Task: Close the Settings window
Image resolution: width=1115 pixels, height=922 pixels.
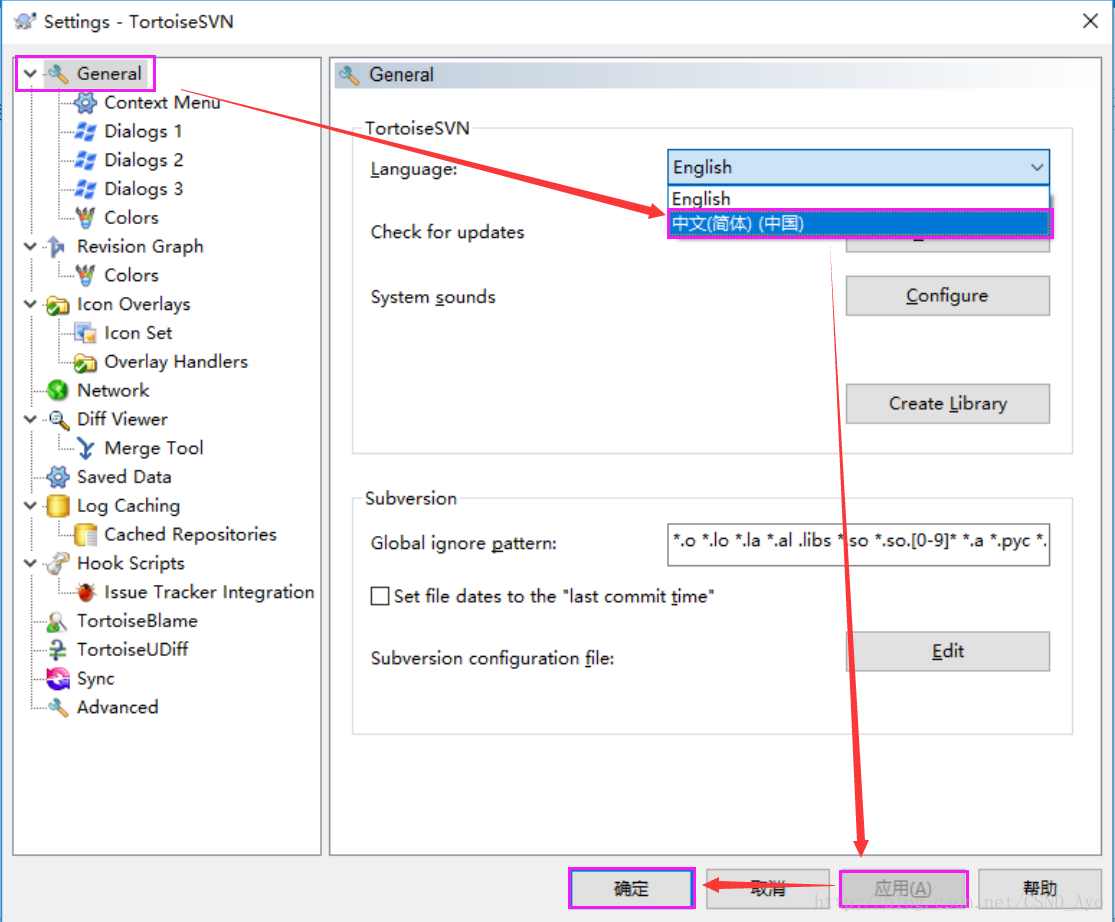Action: pyautogui.click(x=1090, y=21)
